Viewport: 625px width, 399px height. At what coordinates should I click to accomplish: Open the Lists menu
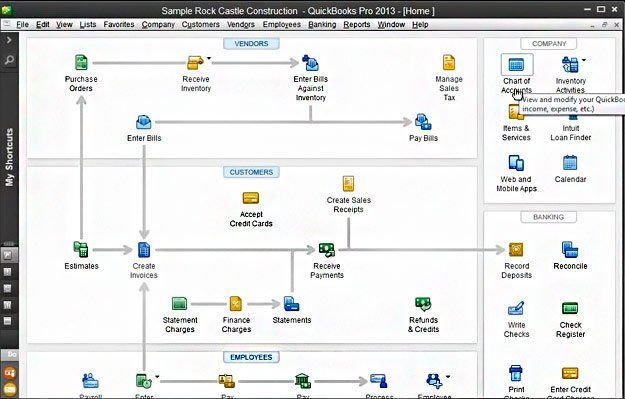88,24
